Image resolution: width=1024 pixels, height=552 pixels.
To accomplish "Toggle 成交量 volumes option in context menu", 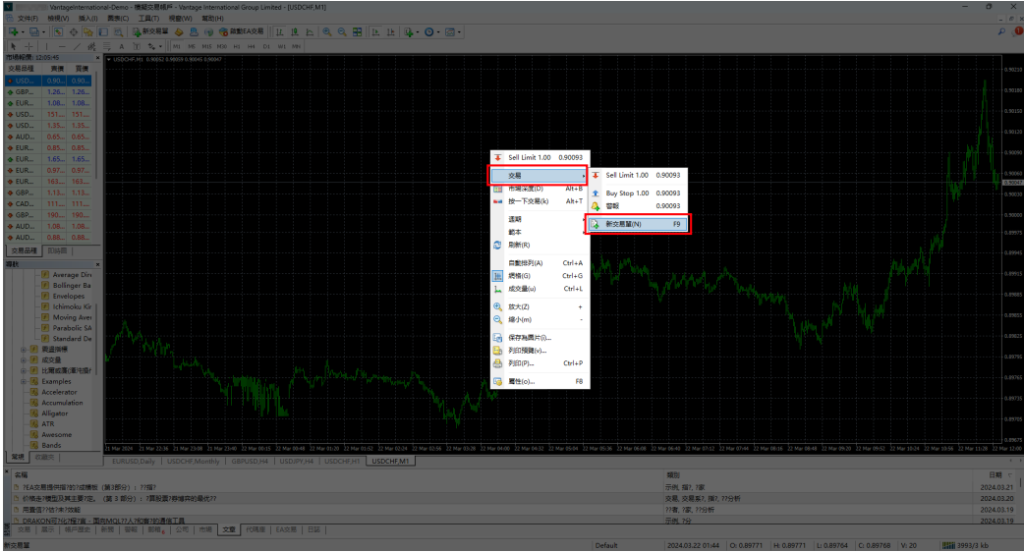I will 521,289.
